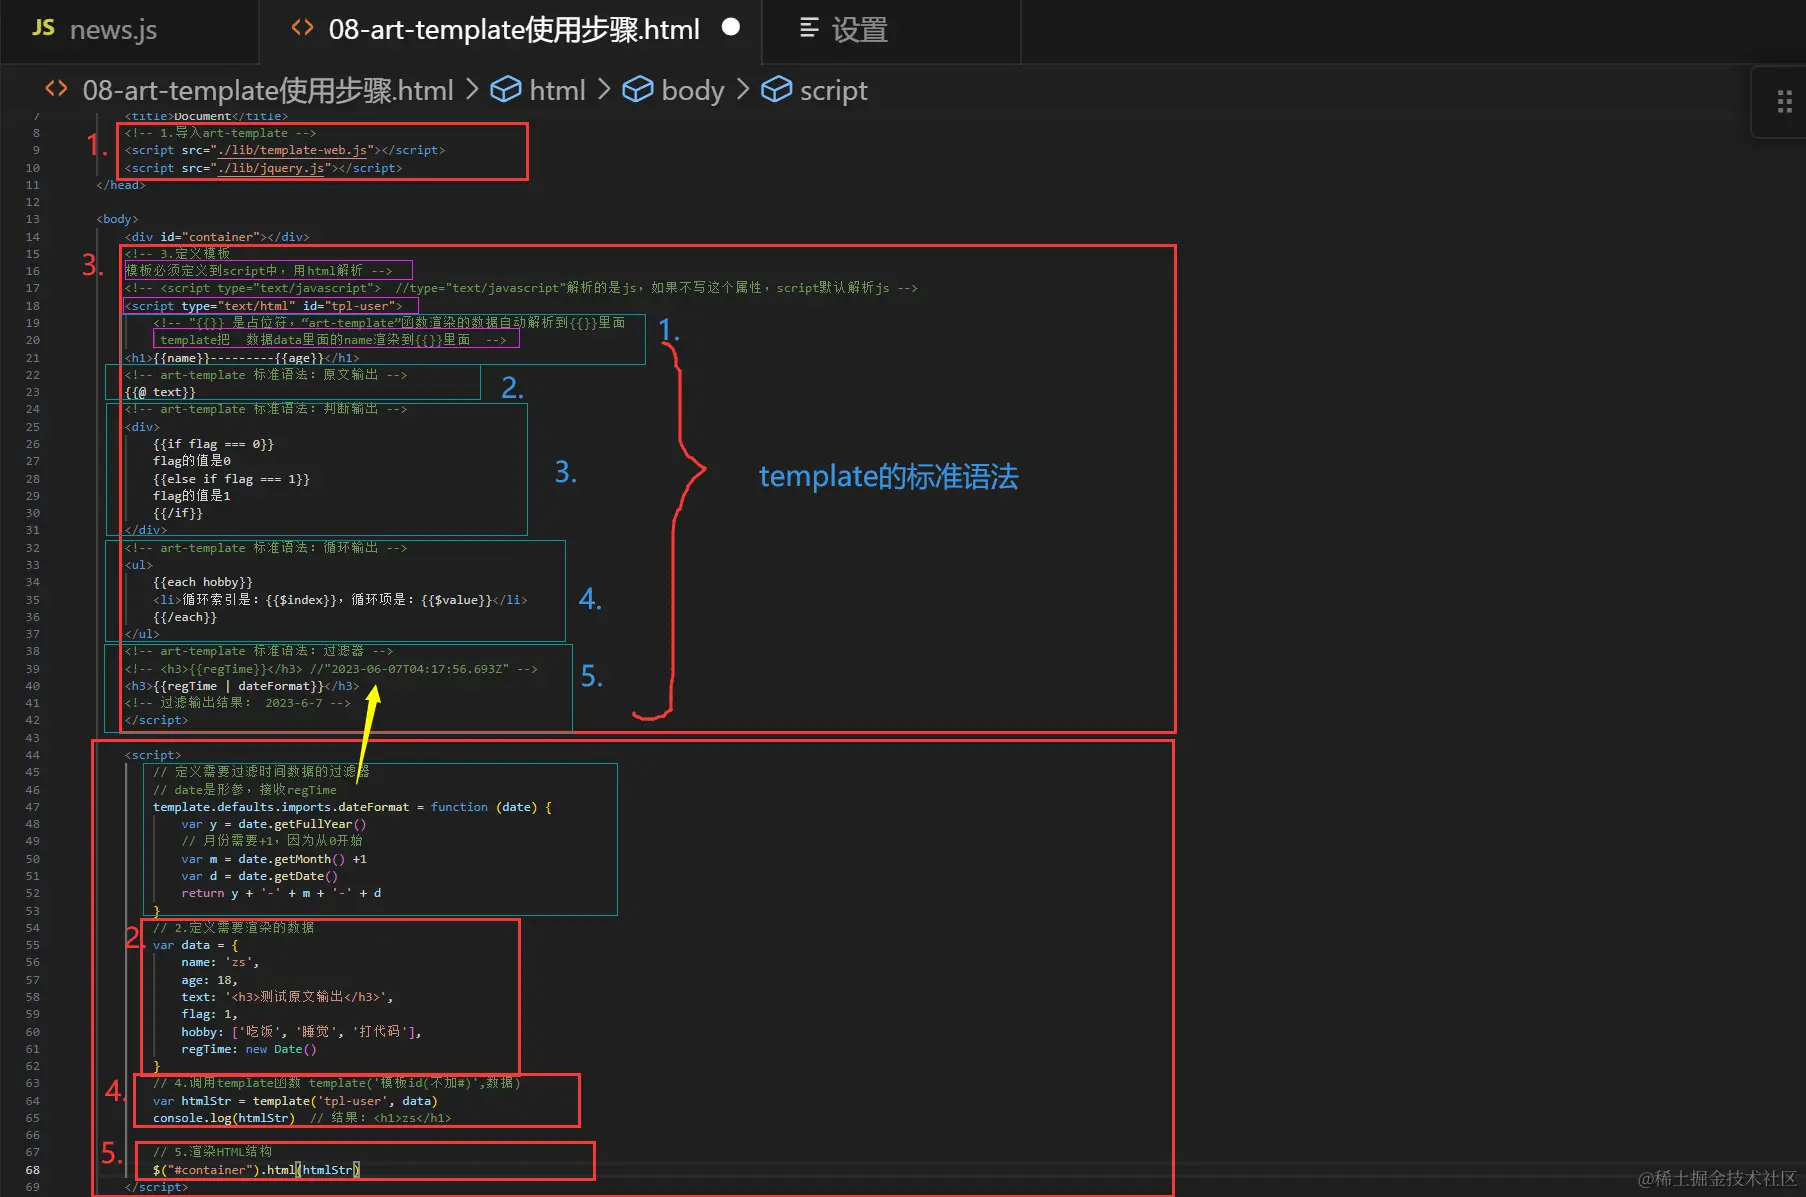Click the </head> closing tag
This screenshot has width=1806, height=1197.
121,185
